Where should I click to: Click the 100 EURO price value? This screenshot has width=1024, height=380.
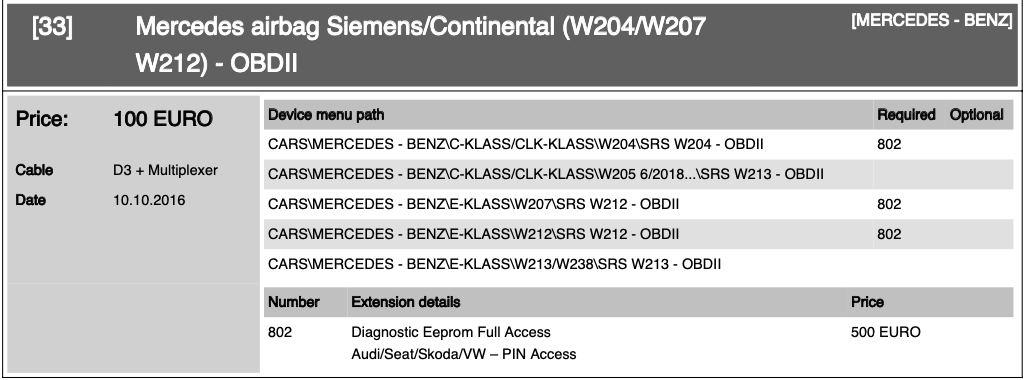coord(163,119)
